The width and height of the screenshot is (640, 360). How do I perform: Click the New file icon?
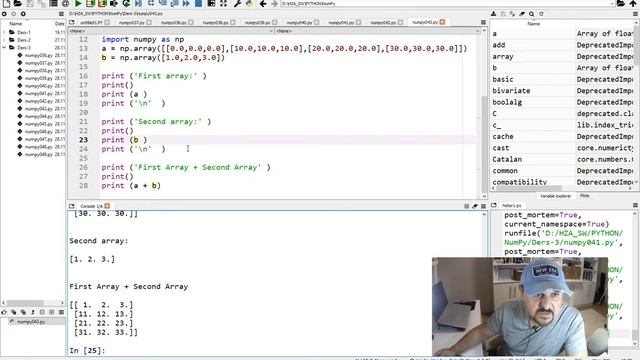(6, 3)
